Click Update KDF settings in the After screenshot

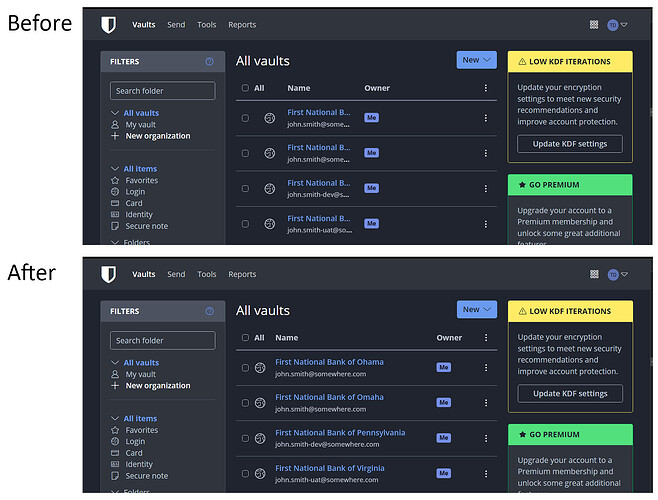[570, 393]
